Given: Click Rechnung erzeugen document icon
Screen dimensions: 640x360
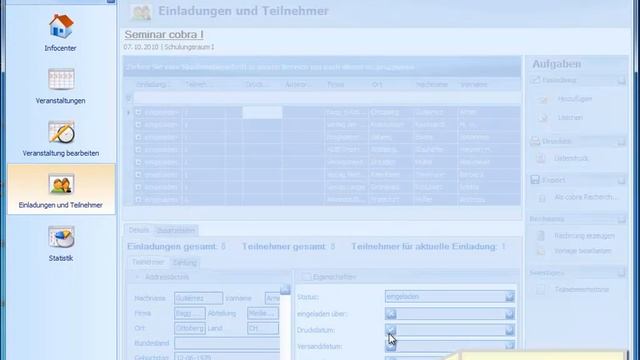Looking at the screenshot, I should pyautogui.click(x=541, y=236).
